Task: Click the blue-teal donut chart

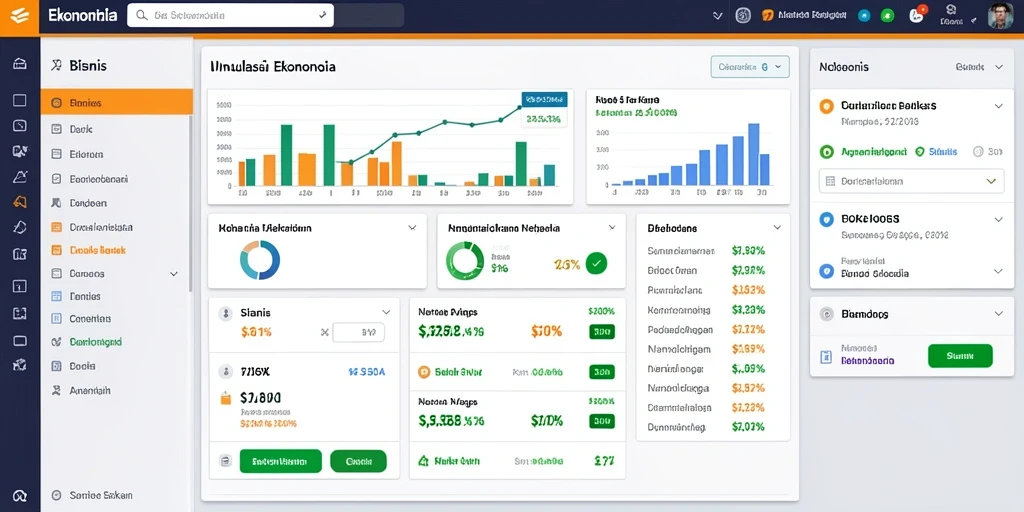Action: pos(260,260)
